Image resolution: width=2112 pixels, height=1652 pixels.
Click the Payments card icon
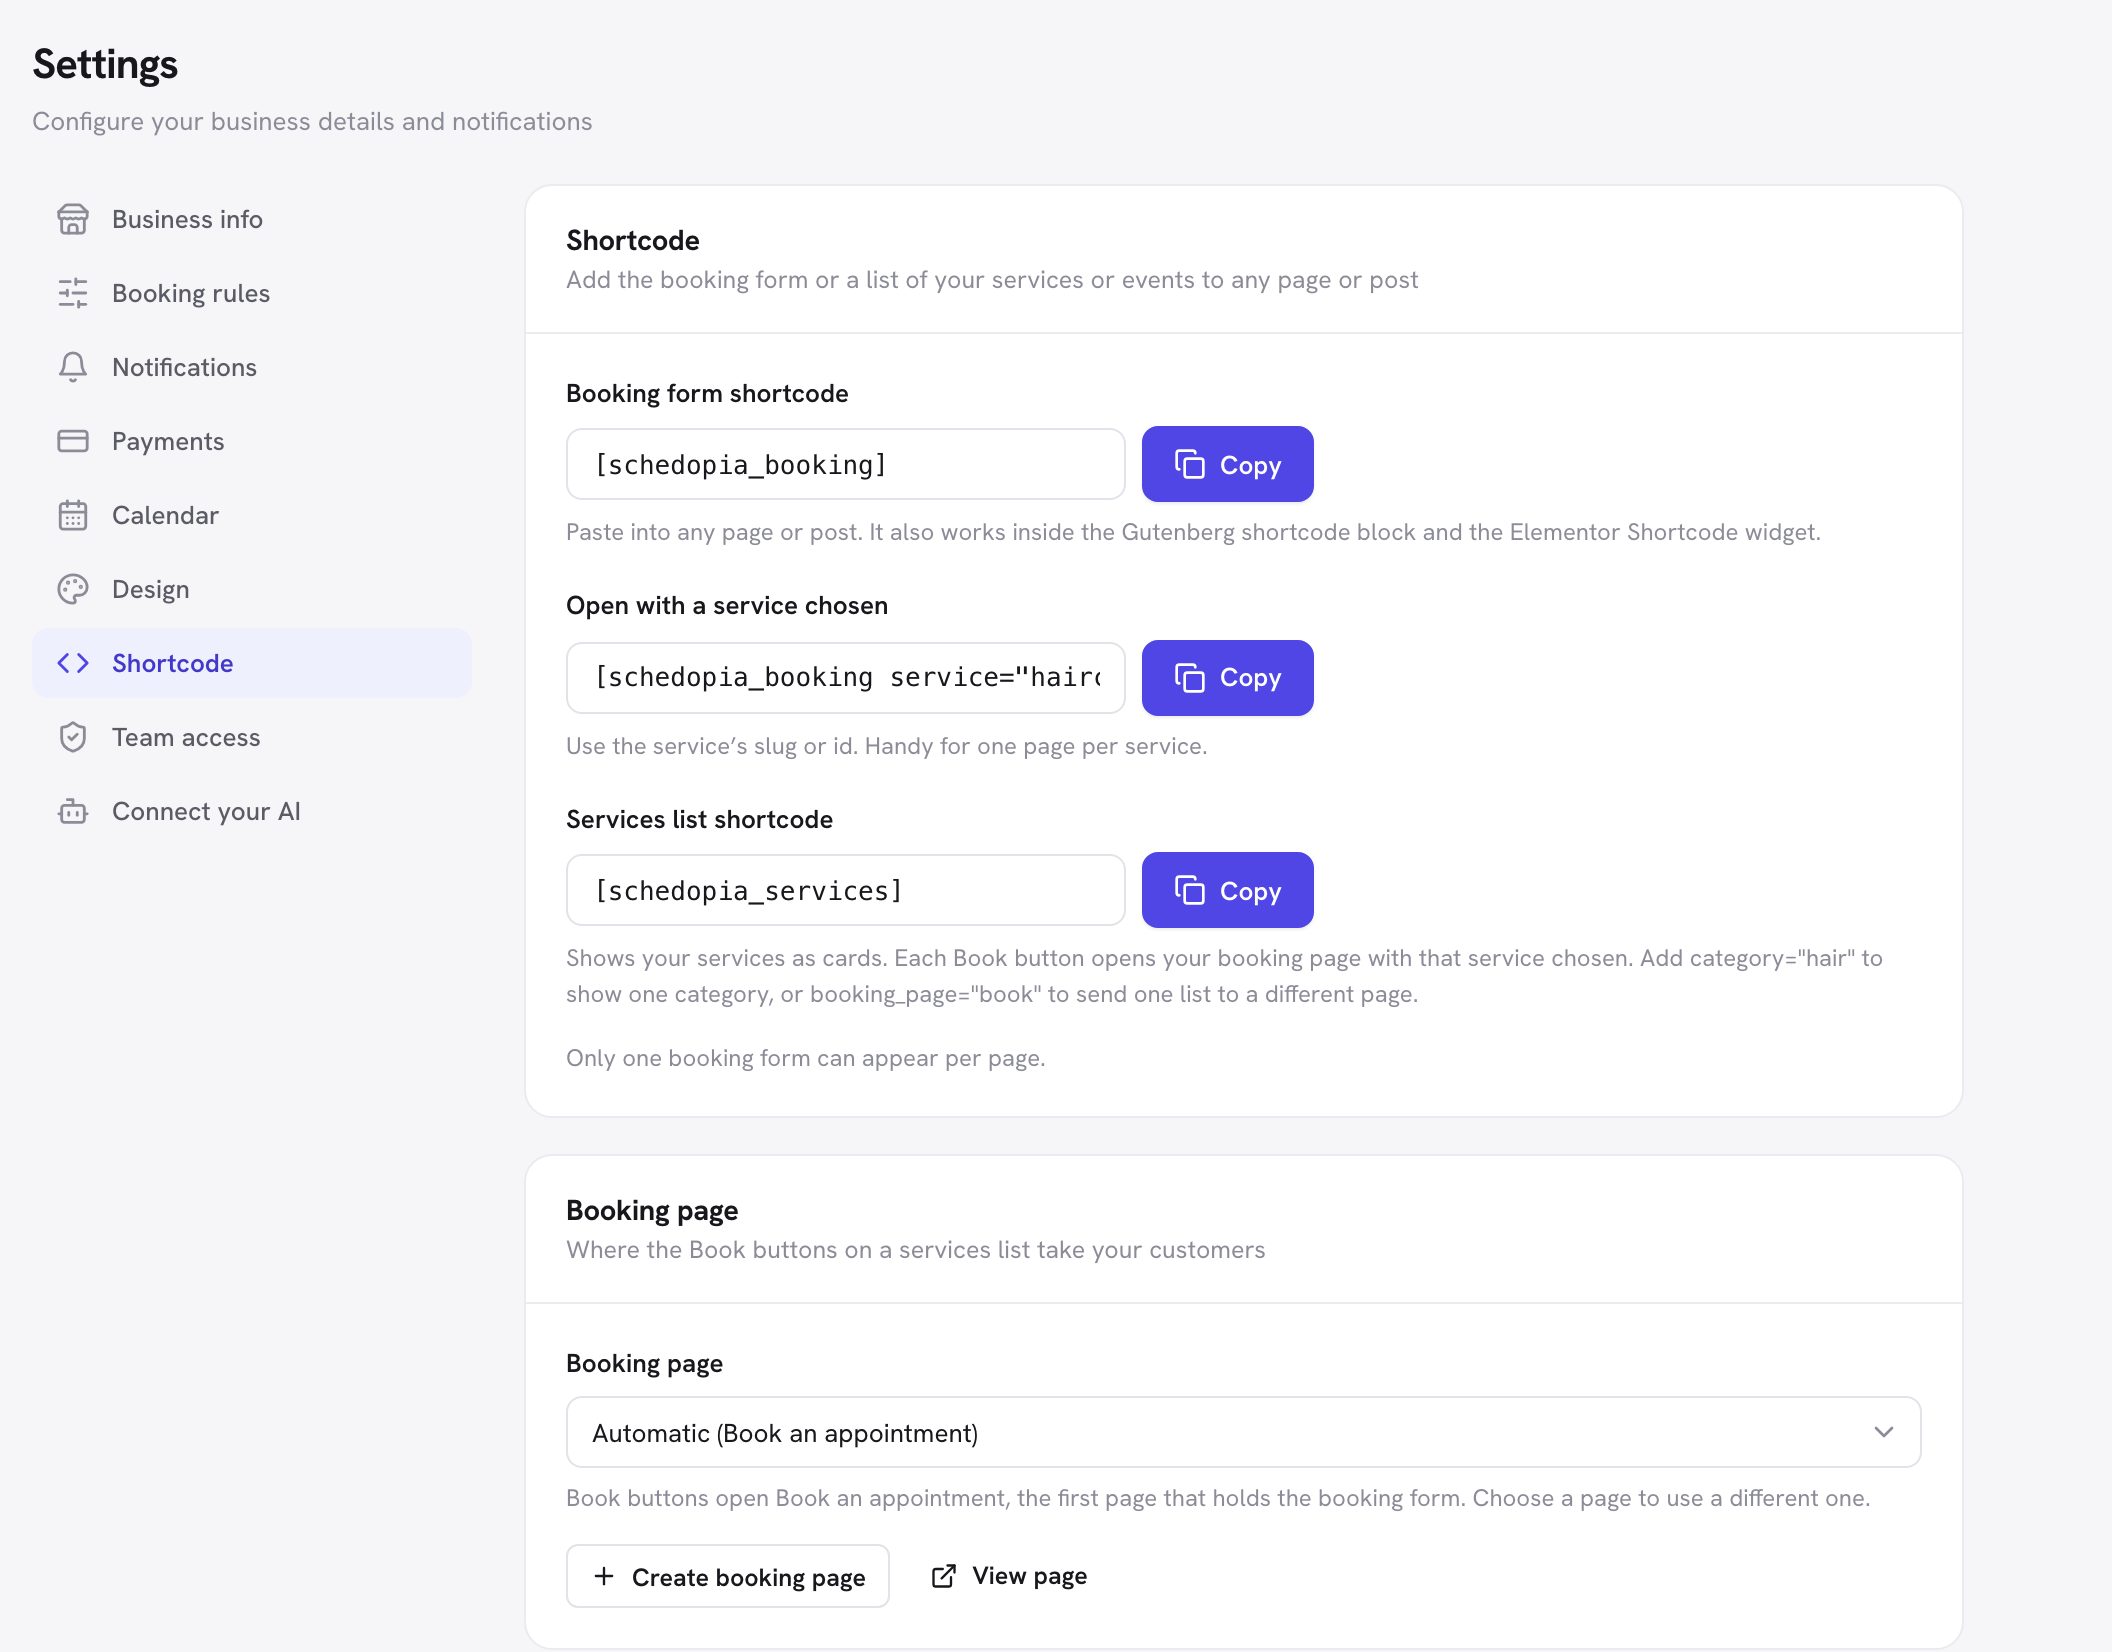(x=73, y=441)
